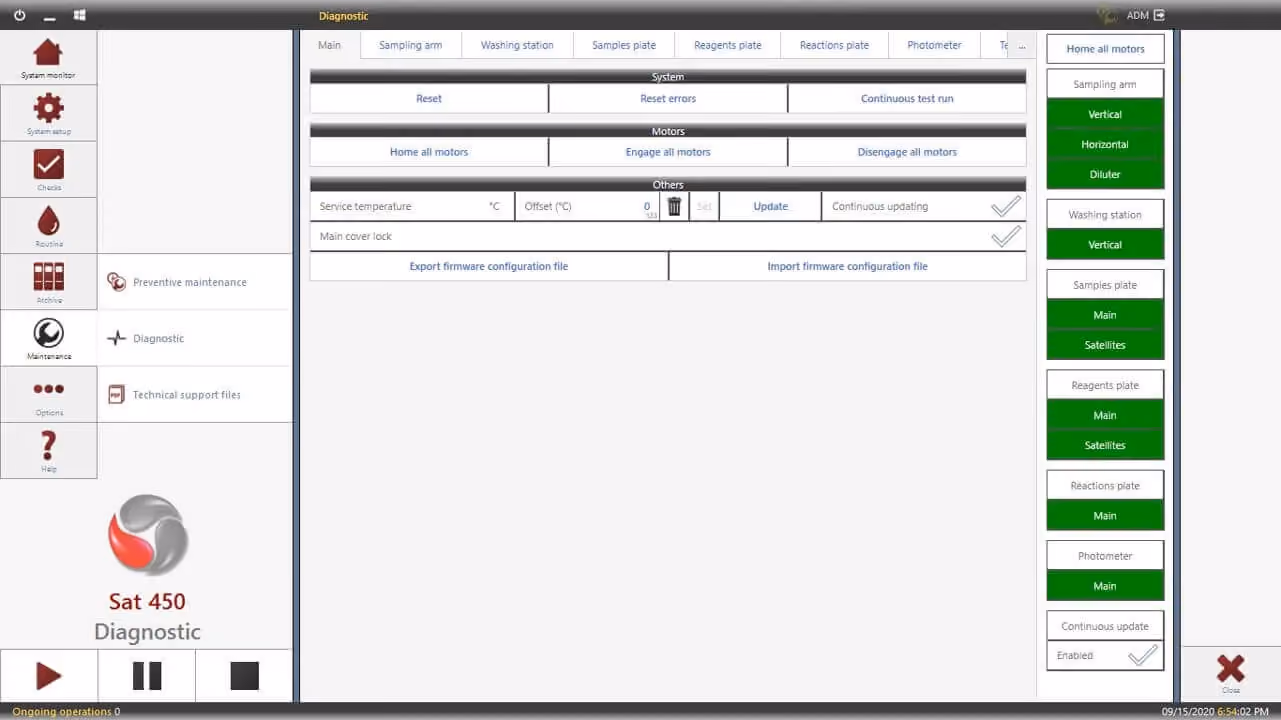Click Reactions plate header in right panel
Screen dimensions: 1281x720
pyautogui.click(x=1105, y=485)
